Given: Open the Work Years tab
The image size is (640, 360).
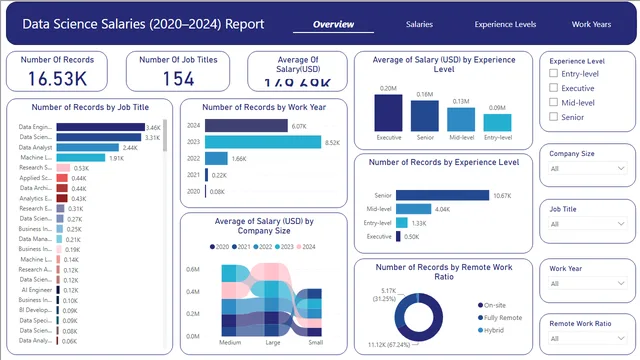Looking at the screenshot, I should (591, 24).
